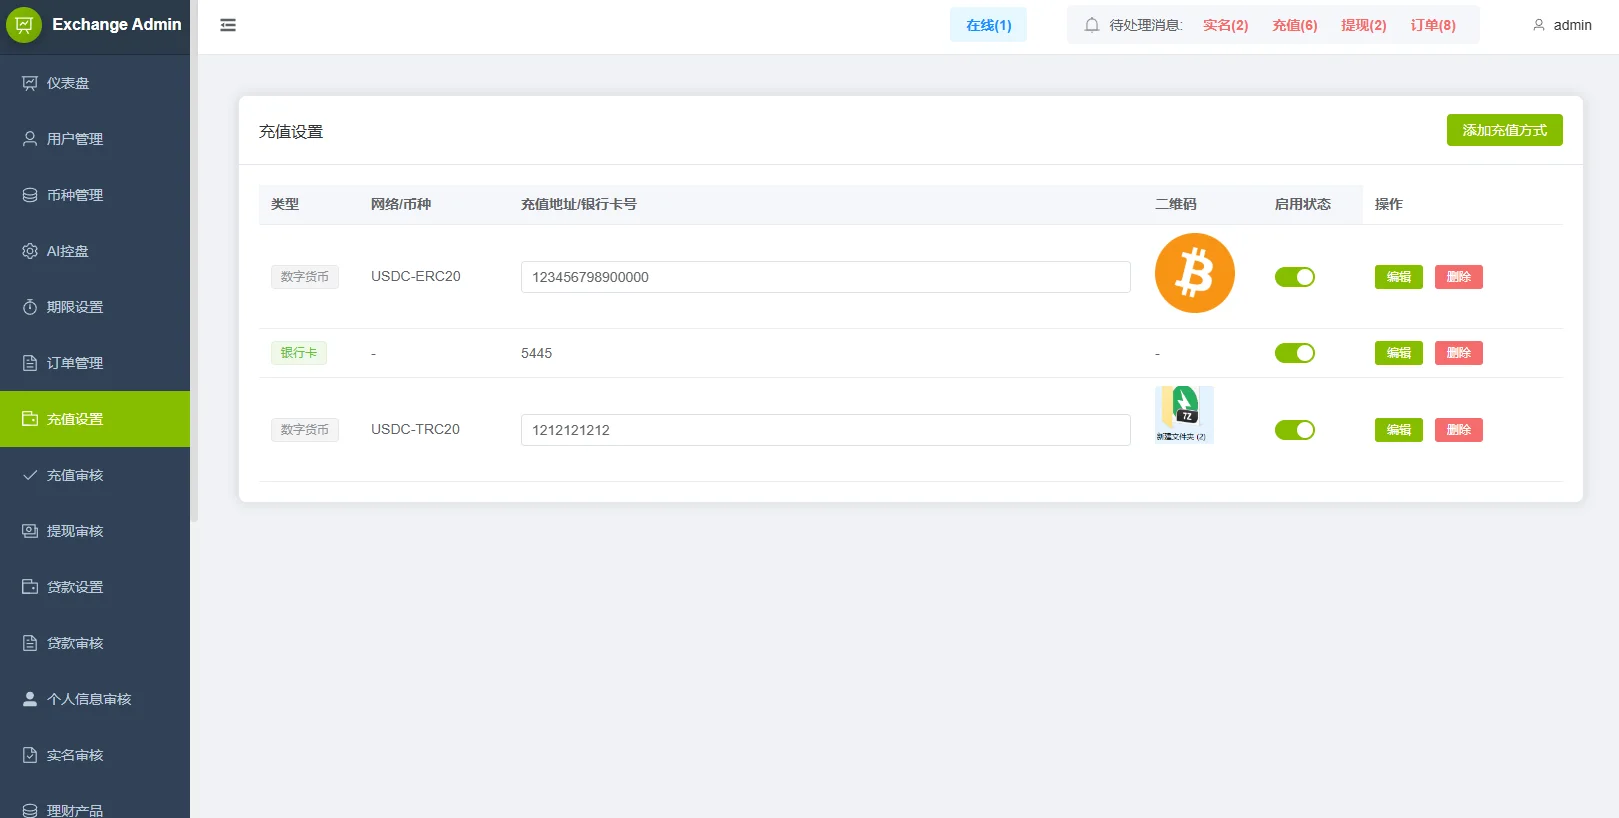This screenshot has width=1619, height=818.
Task: Disable the USDC-ERC20 enable toggle
Action: (x=1295, y=277)
